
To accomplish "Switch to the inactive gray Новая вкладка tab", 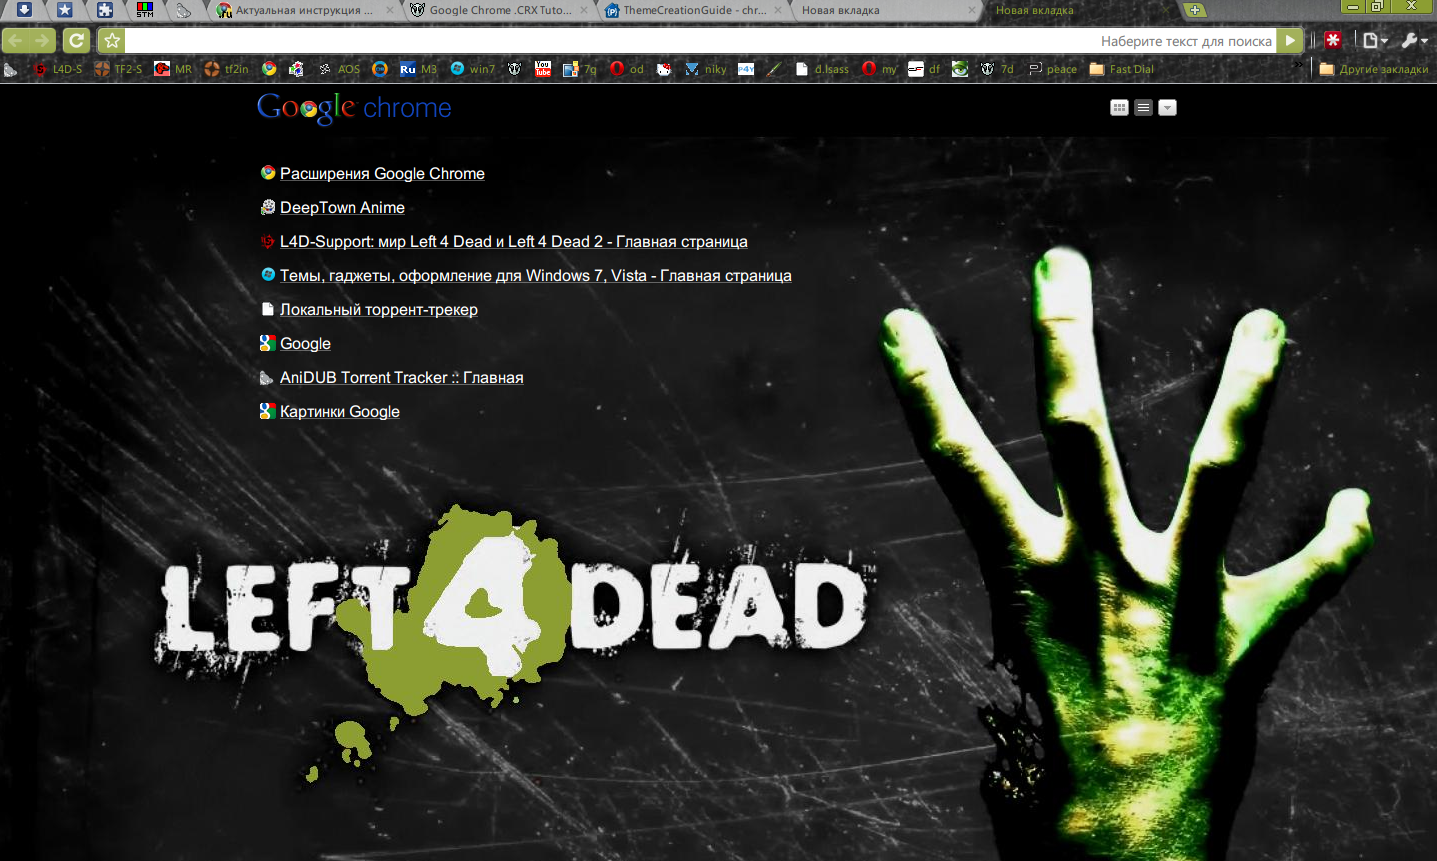I will (x=885, y=10).
